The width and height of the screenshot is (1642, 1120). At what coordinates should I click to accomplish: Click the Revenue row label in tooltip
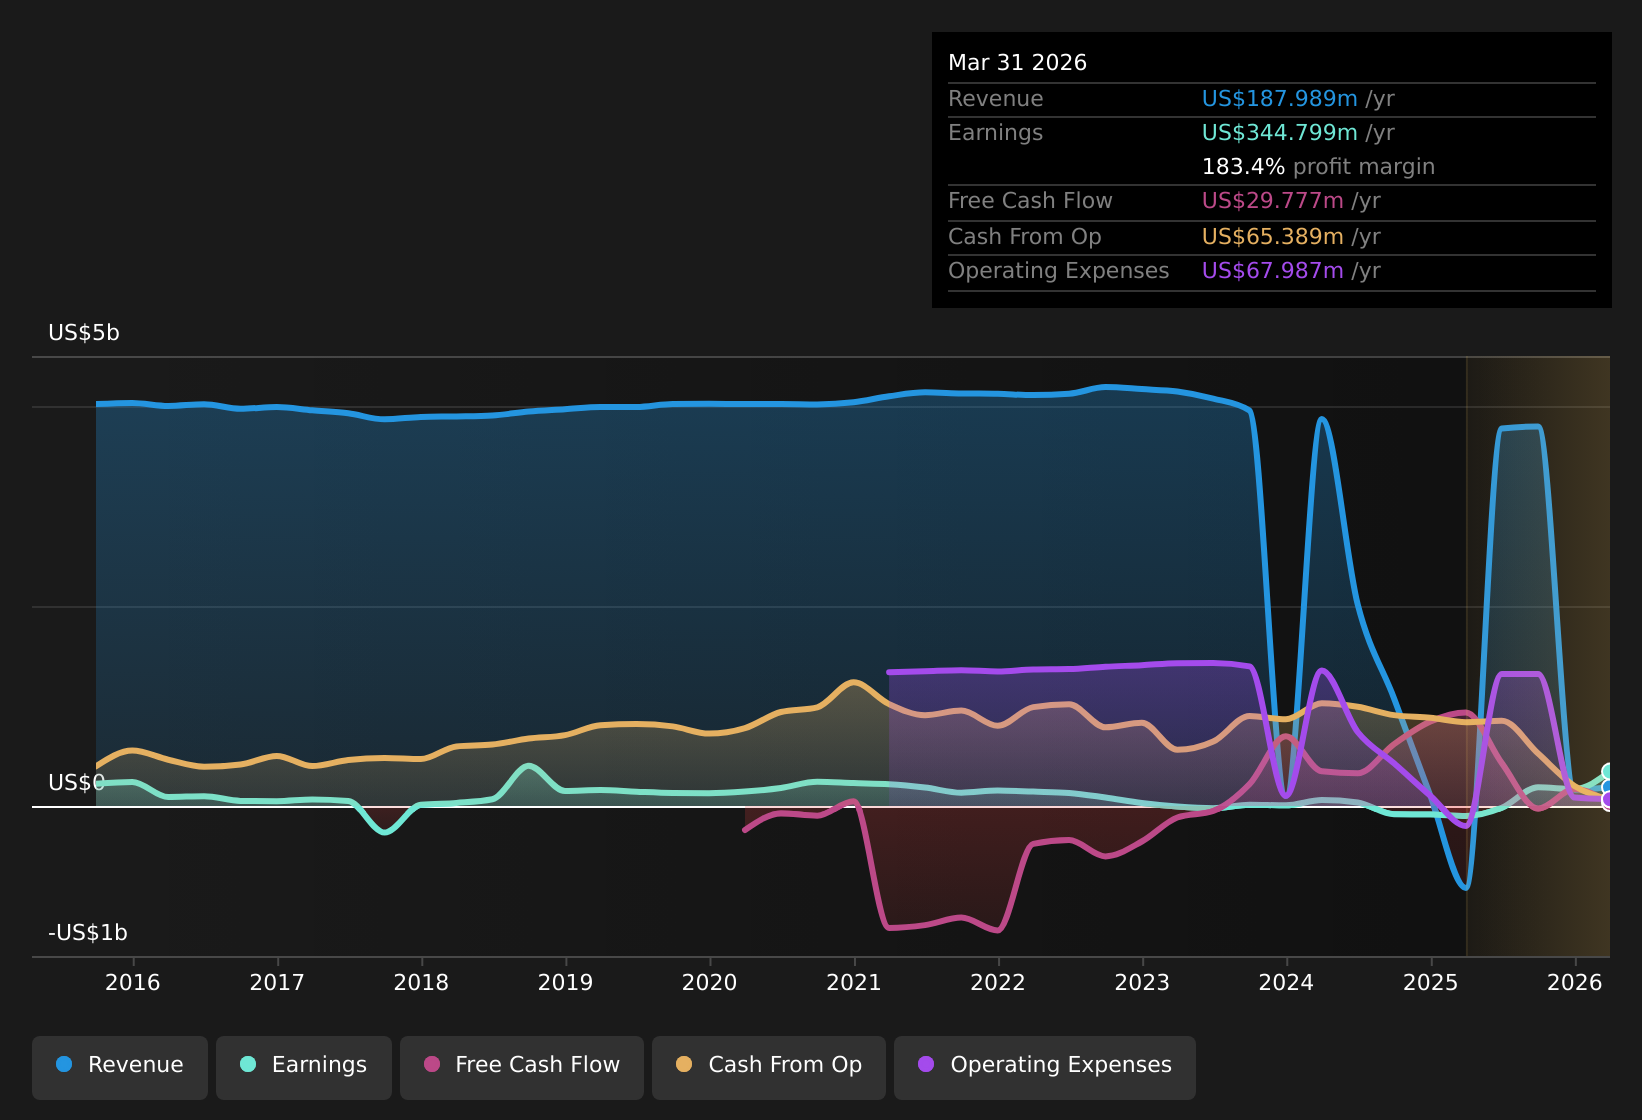point(995,99)
